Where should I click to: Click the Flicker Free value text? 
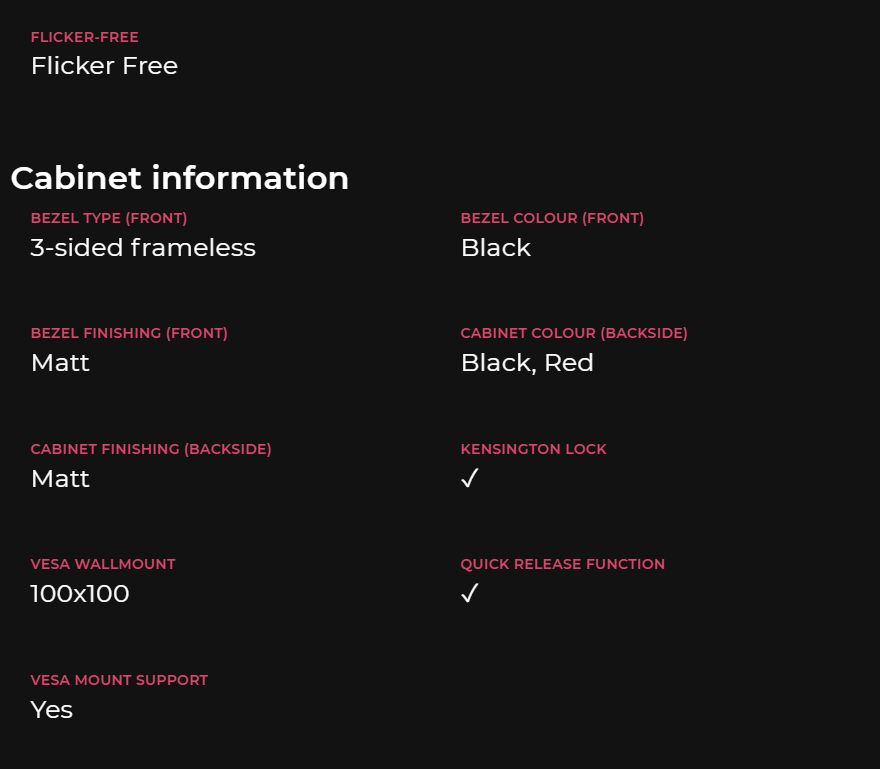coord(104,66)
